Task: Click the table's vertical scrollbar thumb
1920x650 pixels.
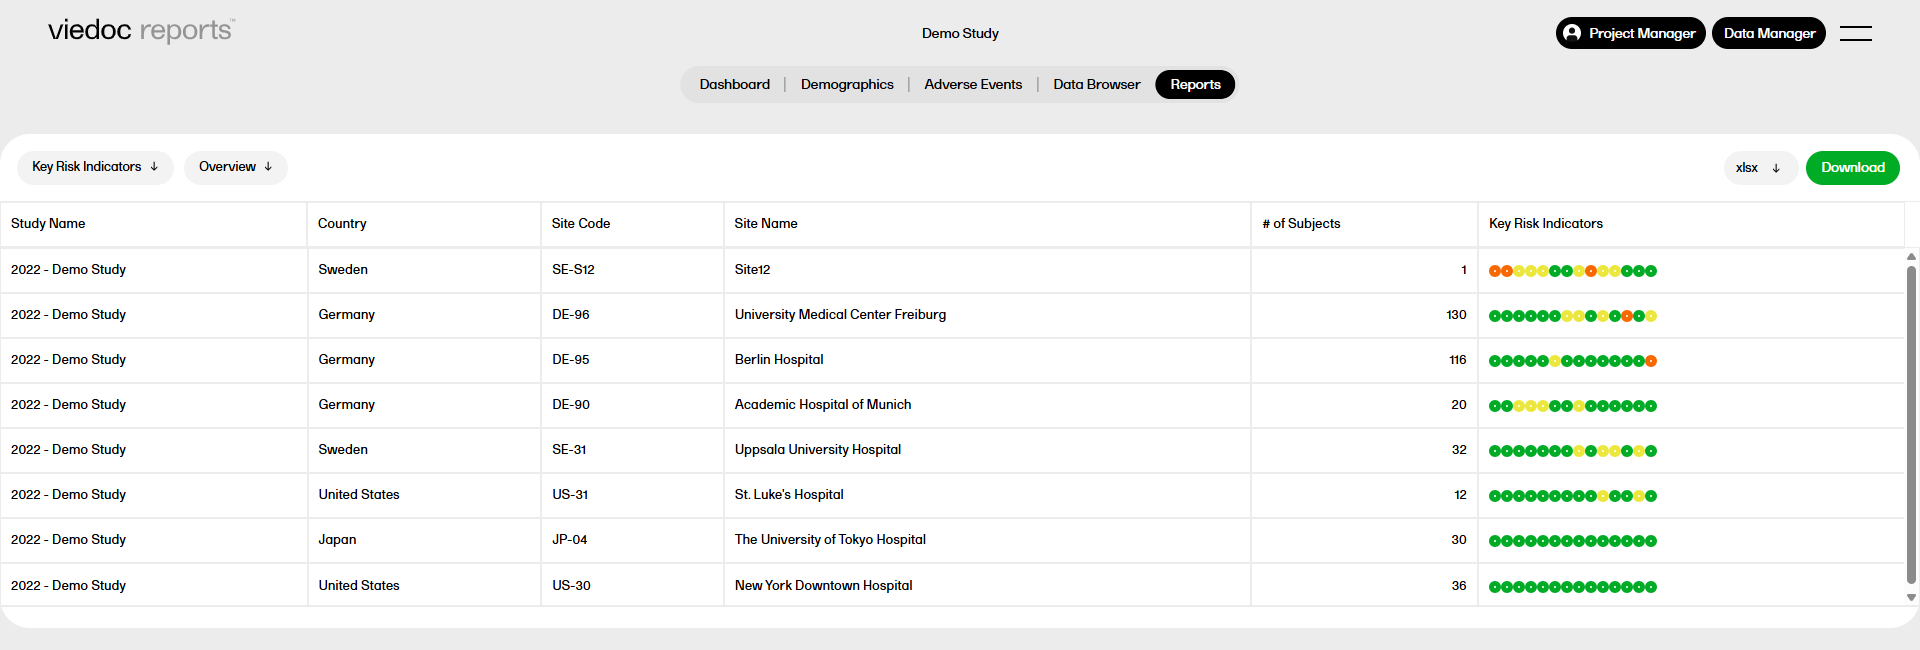Action: 1911,420
